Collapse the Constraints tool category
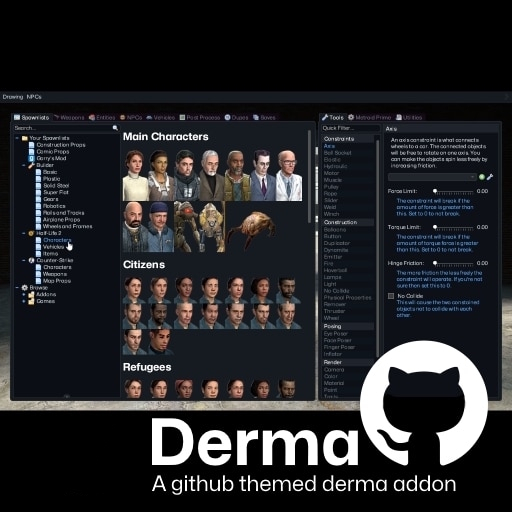Screen dimensions: 512x512 348,139
